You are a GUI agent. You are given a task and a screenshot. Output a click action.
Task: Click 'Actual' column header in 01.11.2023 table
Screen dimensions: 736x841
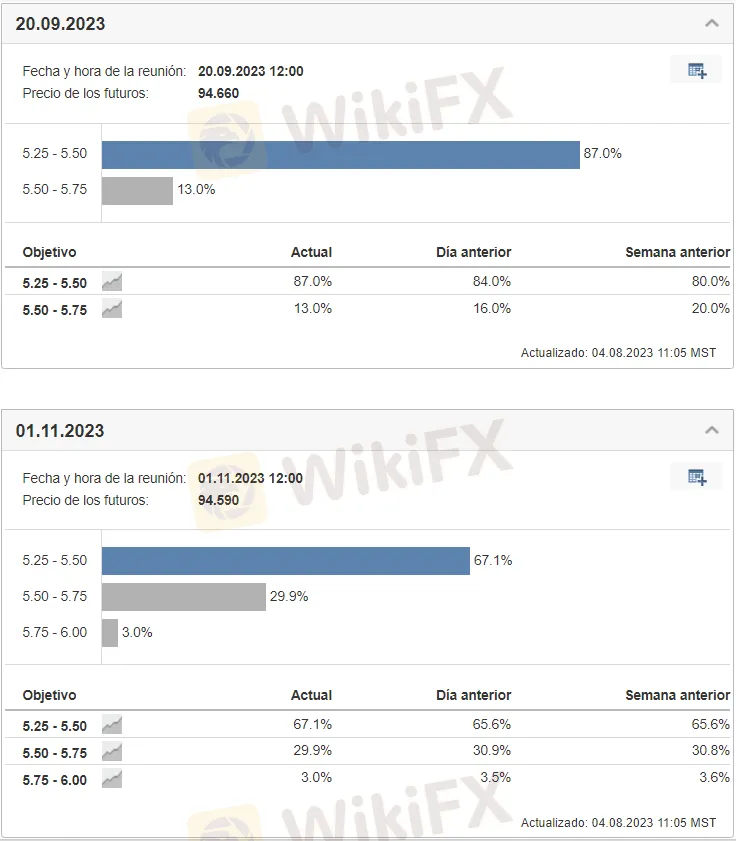[x=311, y=695]
